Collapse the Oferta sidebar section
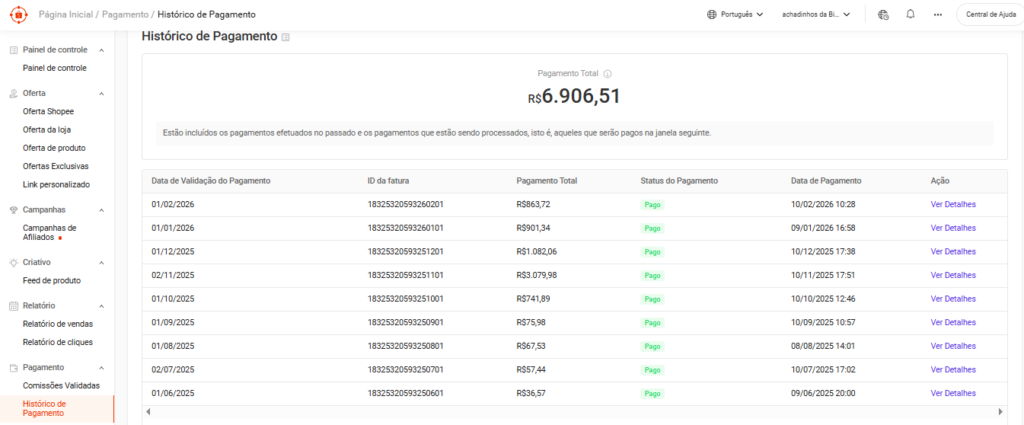This screenshot has width=1024, height=425. point(102,93)
